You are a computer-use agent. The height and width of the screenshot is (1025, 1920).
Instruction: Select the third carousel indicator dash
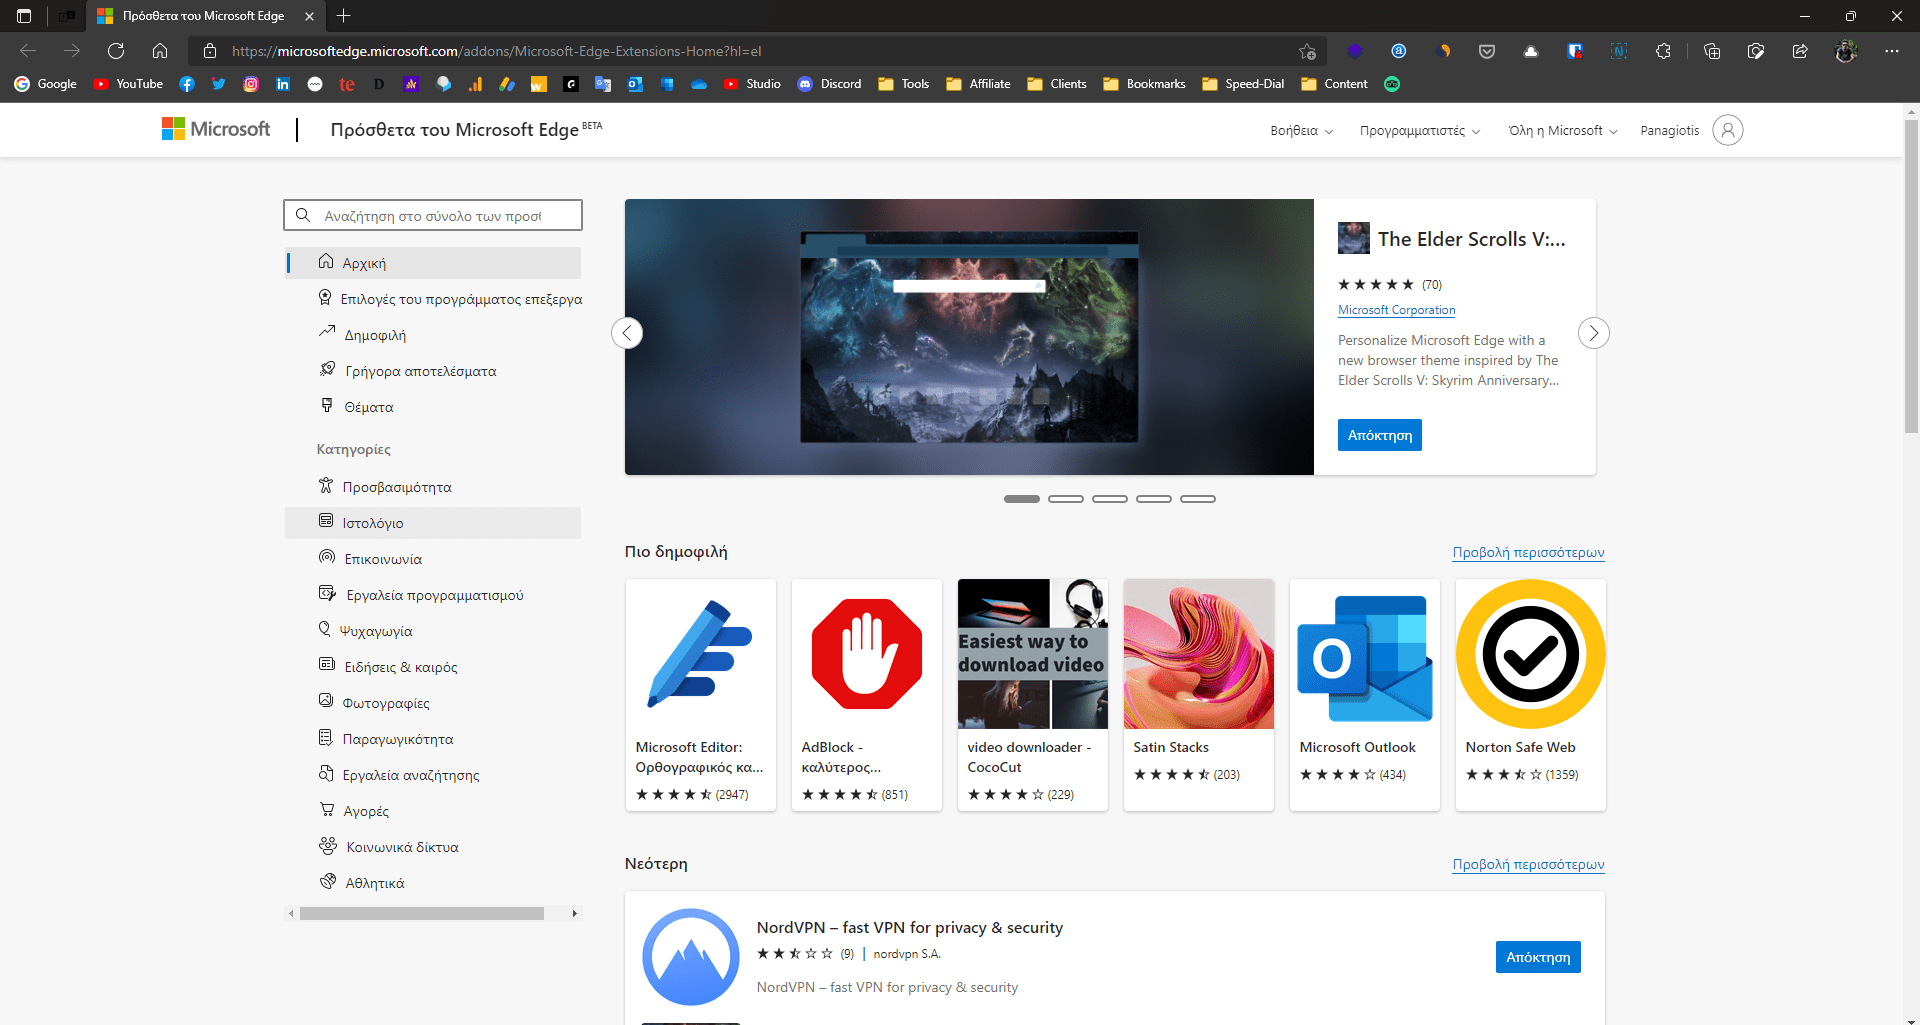pyautogui.click(x=1109, y=499)
